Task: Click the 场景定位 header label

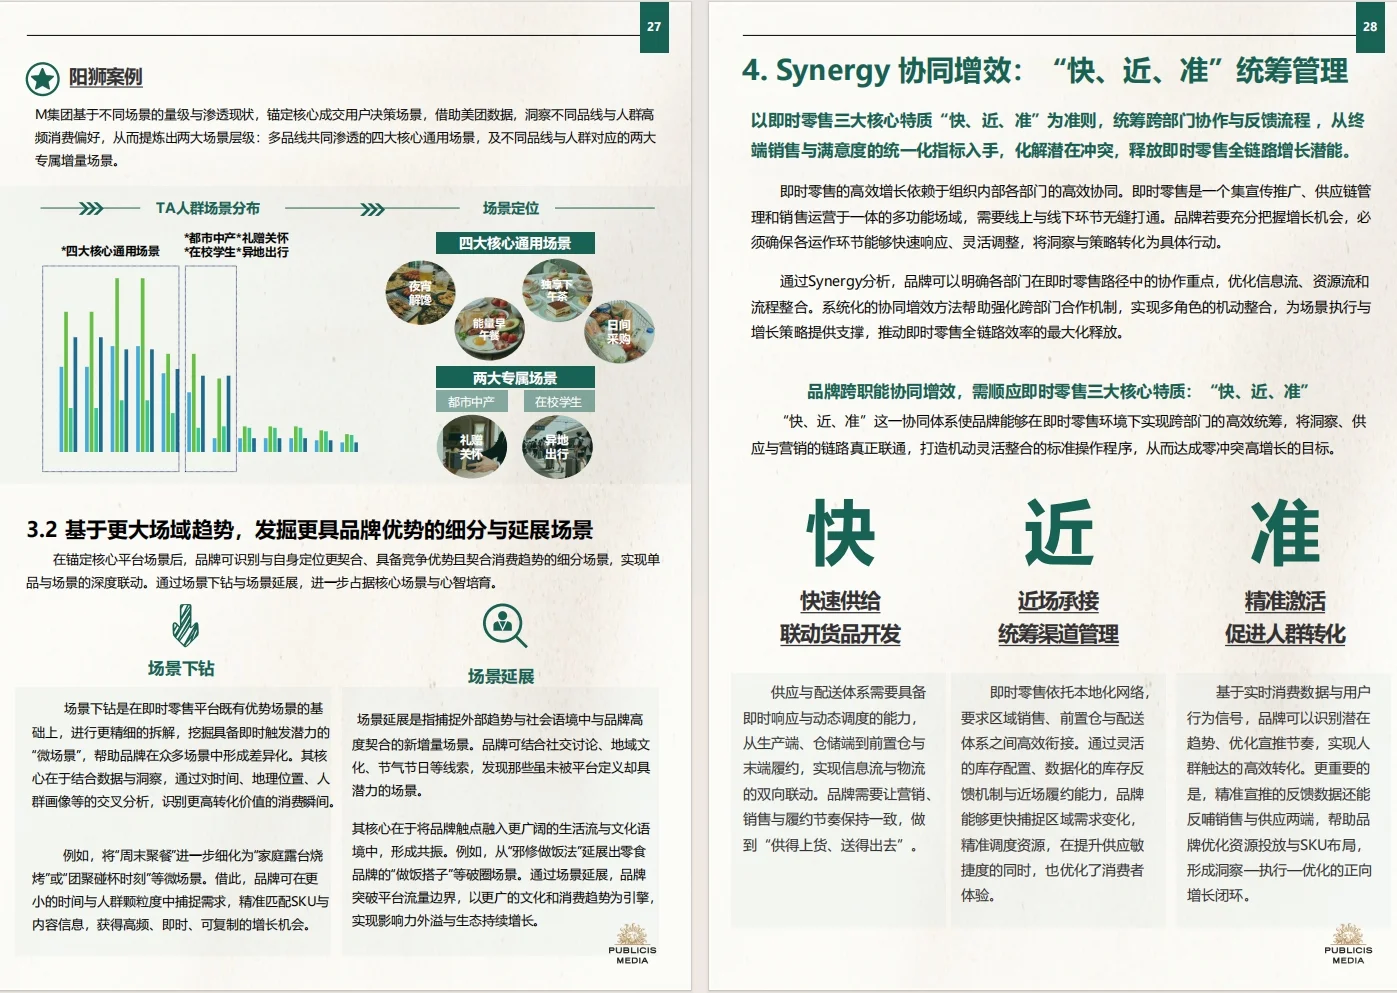Action: click(x=511, y=208)
